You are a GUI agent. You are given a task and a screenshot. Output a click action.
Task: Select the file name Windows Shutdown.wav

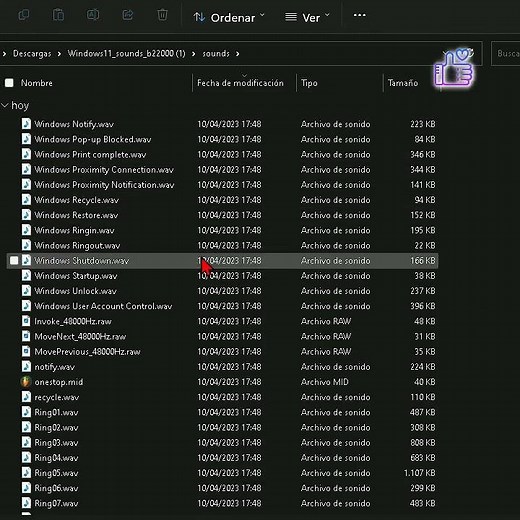click(x=81, y=261)
